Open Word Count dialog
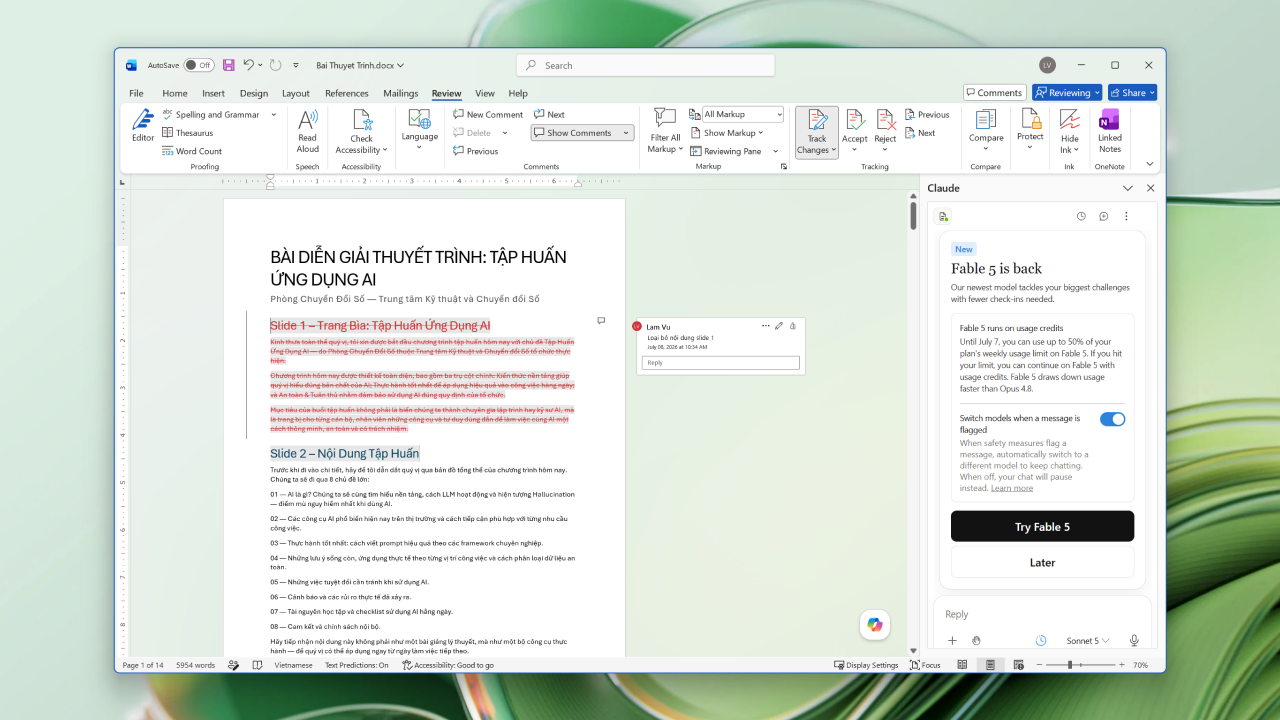Viewport: 1280px width, 720px height. click(x=191, y=151)
